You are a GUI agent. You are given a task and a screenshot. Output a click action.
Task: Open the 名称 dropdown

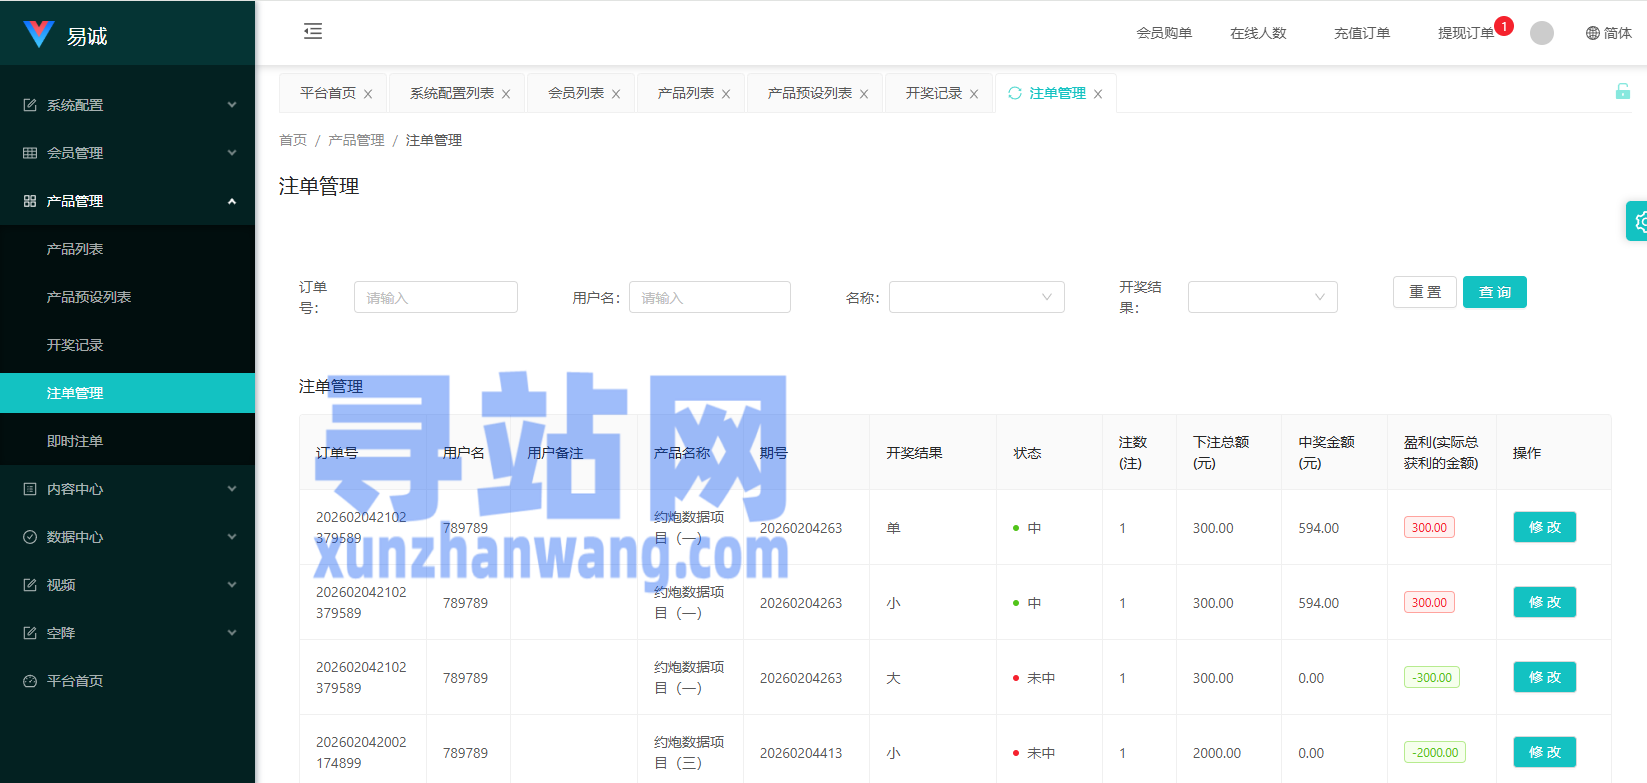point(976,297)
